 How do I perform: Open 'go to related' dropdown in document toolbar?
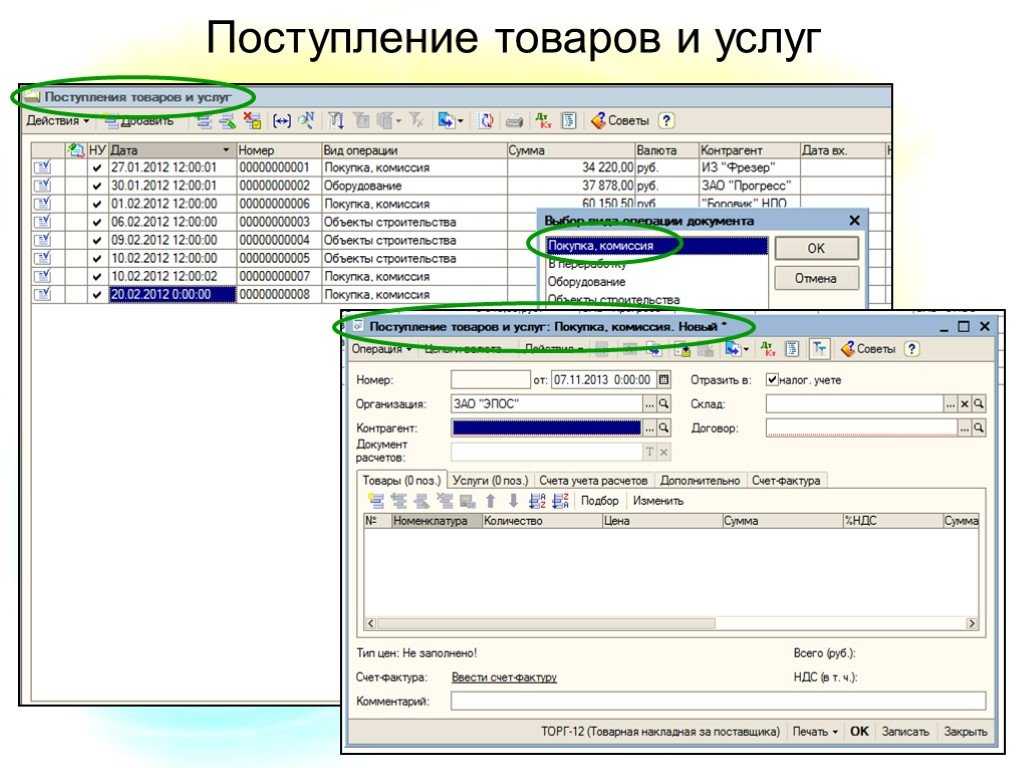pos(737,349)
